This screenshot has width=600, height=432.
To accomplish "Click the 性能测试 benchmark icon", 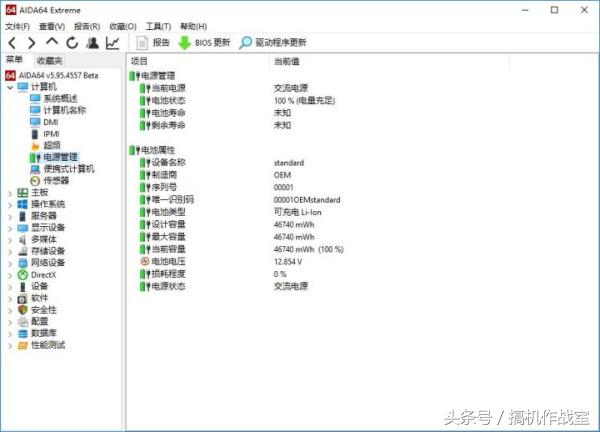I will pyautogui.click(x=23, y=346).
